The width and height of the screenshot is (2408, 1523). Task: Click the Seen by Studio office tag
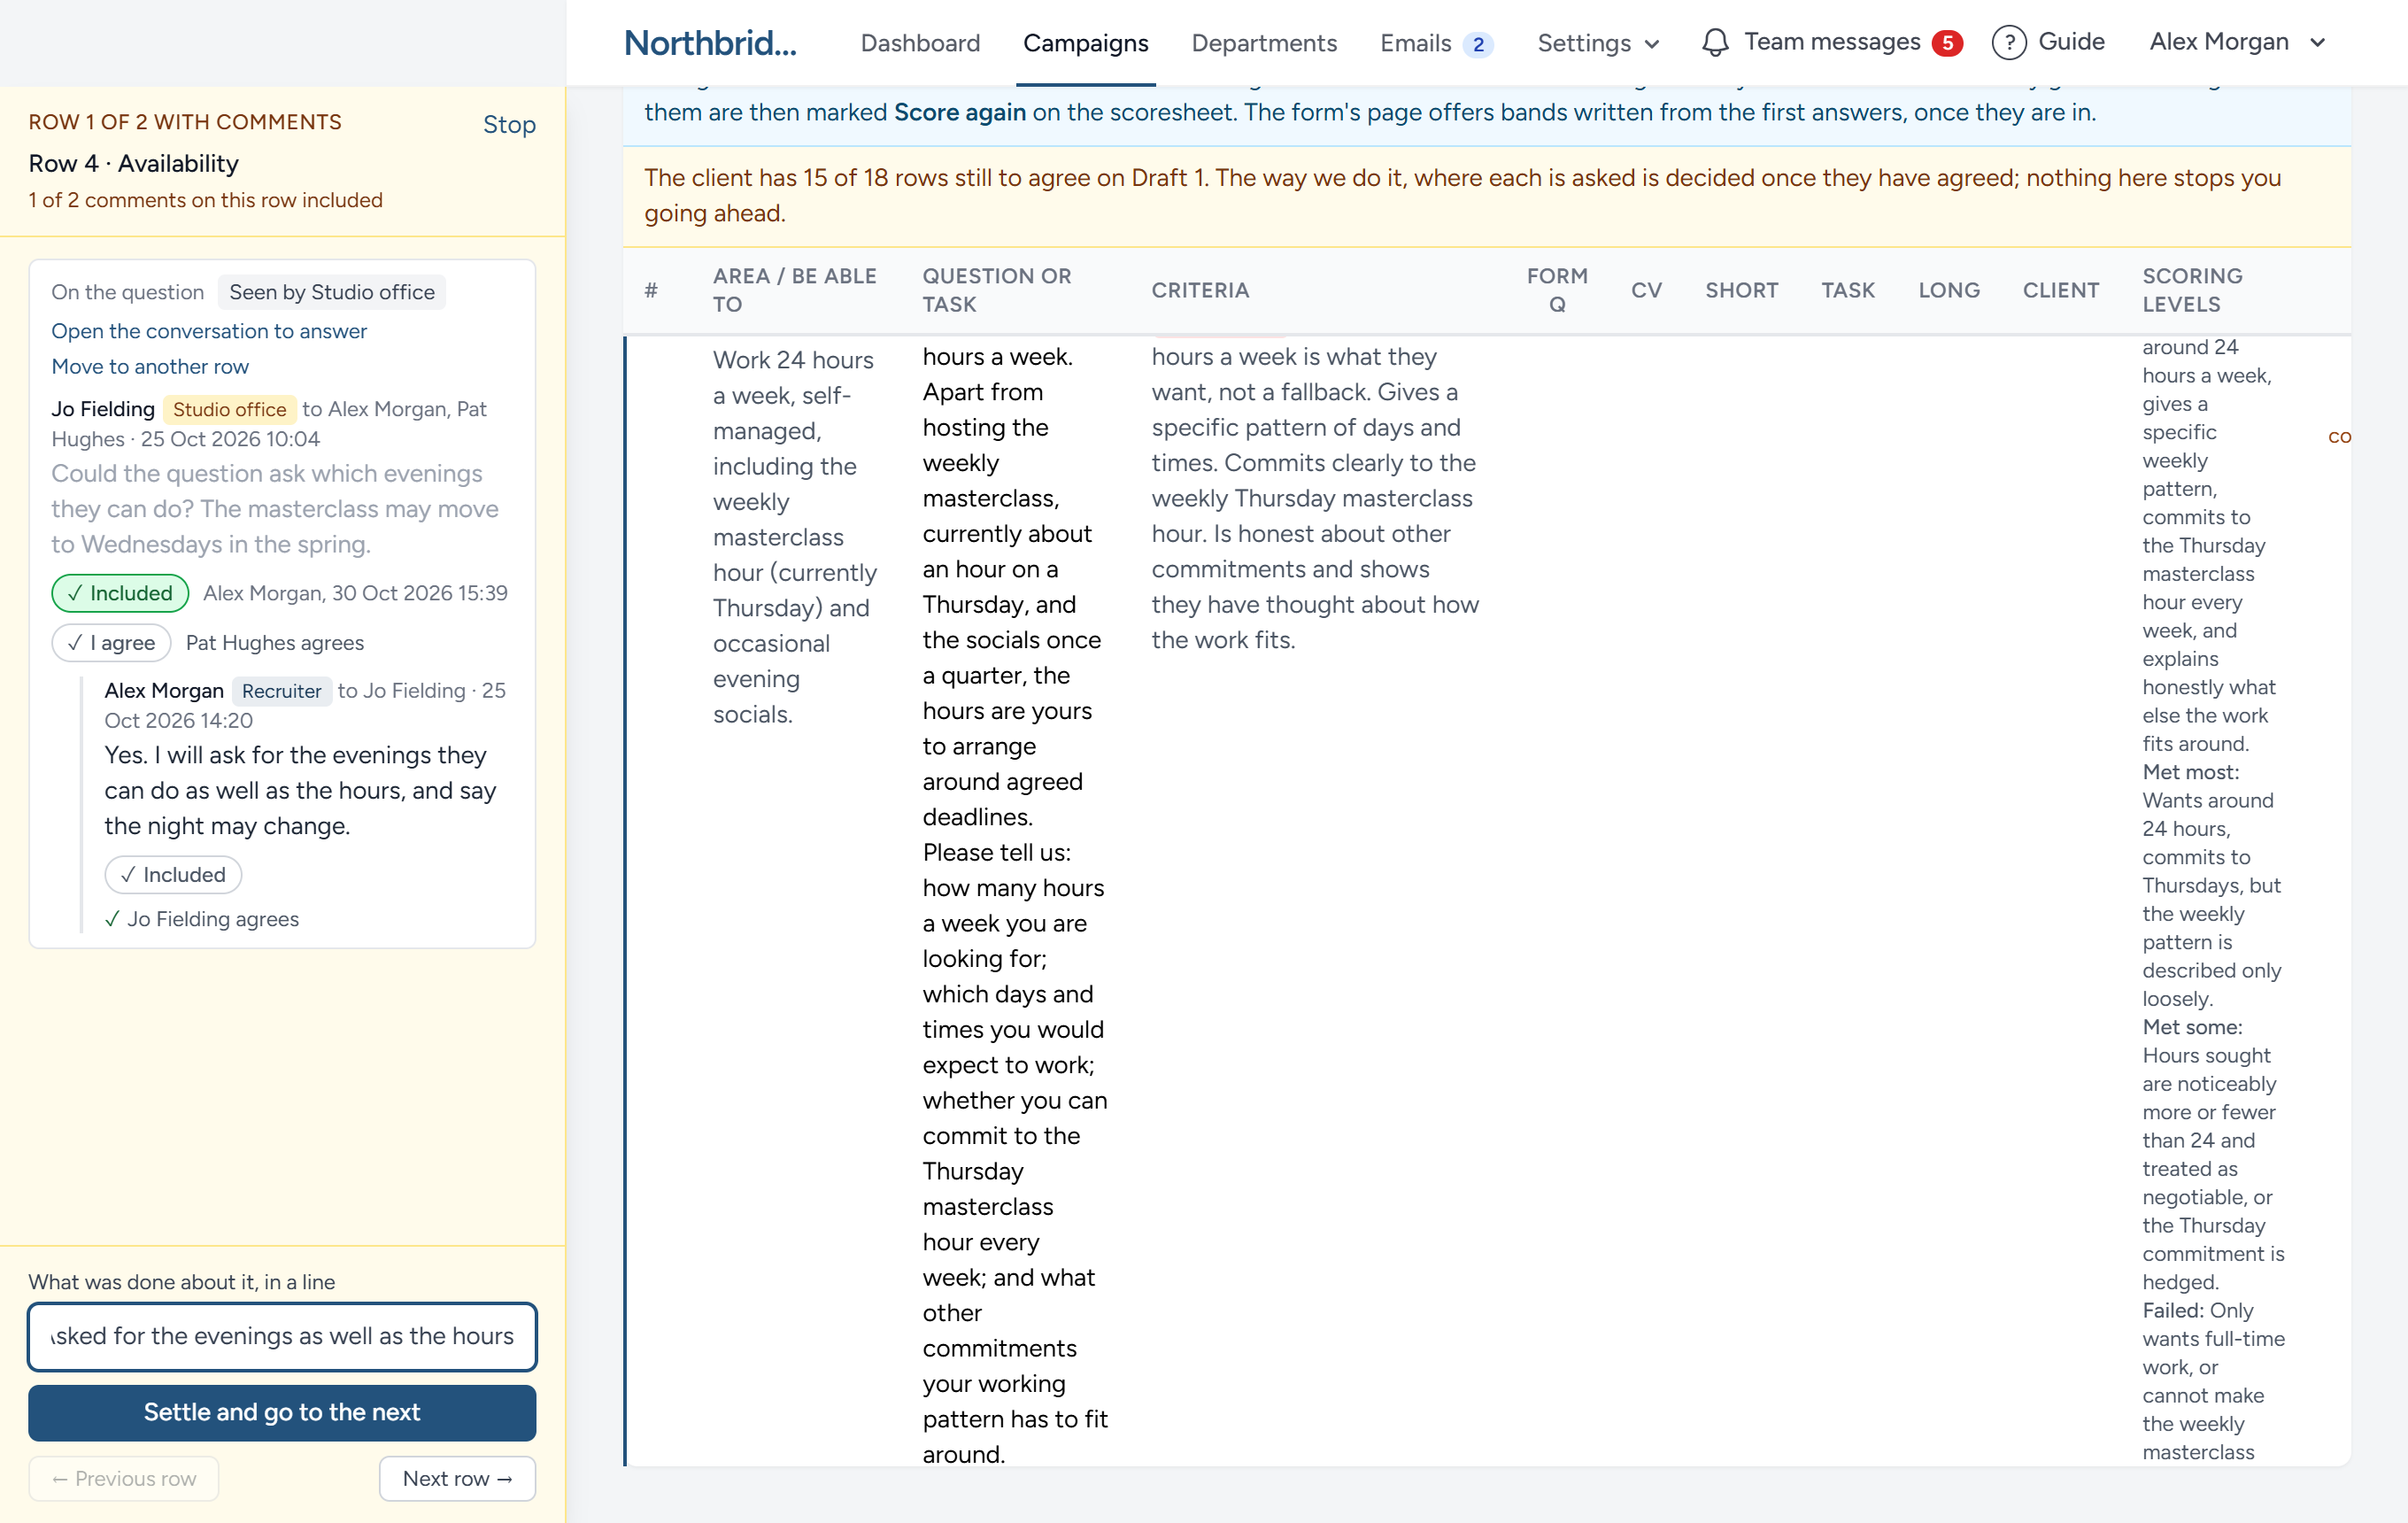pyautogui.click(x=332, y=292)
